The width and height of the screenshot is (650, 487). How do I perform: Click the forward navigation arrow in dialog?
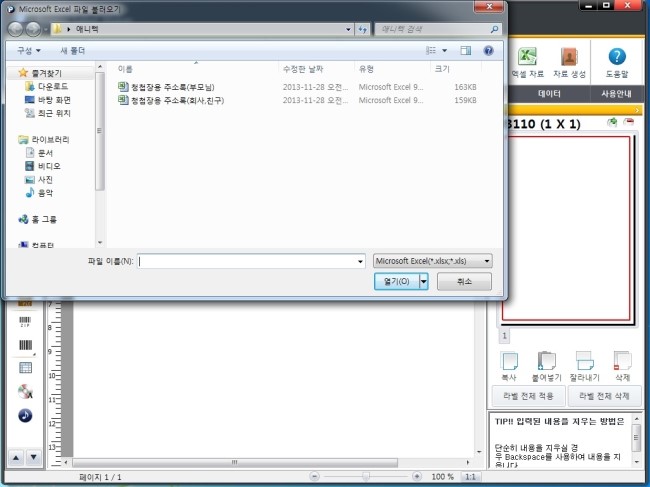coord(33,29)
